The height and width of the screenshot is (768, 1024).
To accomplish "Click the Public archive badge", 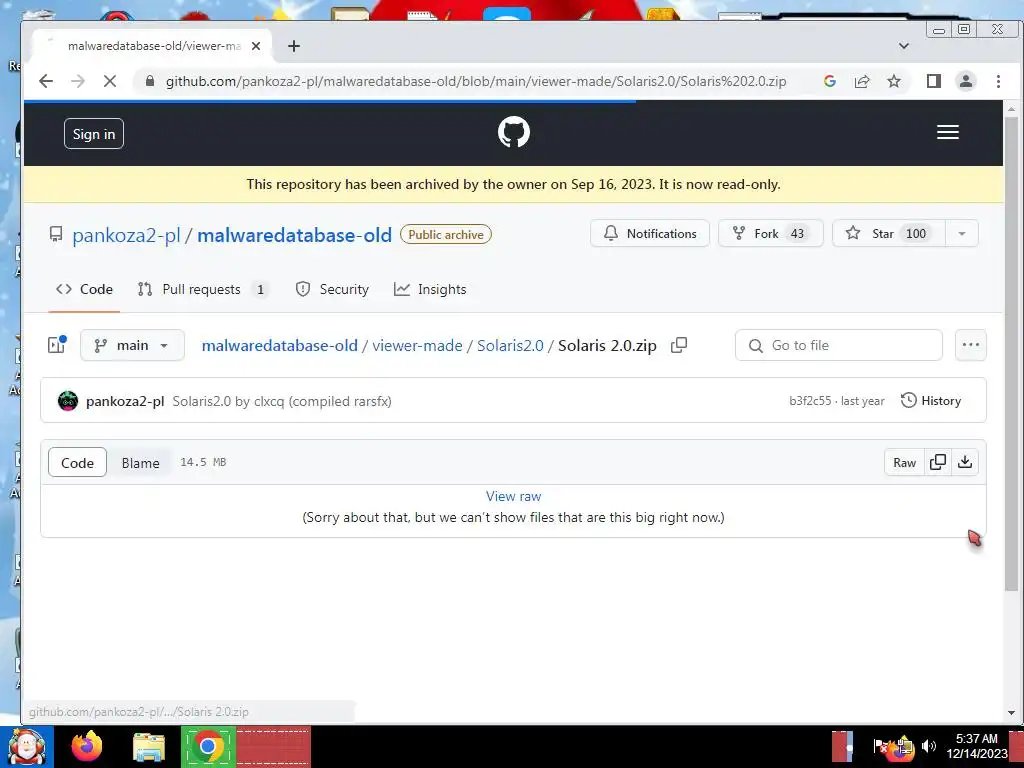I will [446, 234].
